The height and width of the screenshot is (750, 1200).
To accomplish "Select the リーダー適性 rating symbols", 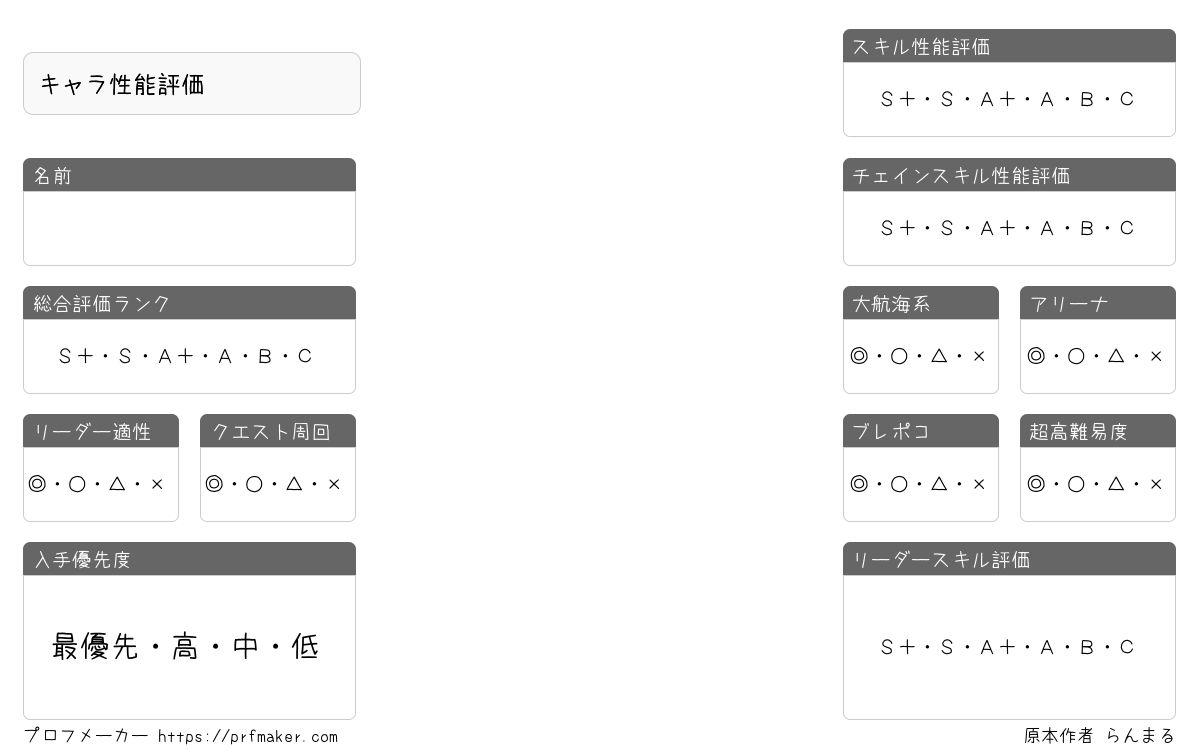I will pos(96,484).
